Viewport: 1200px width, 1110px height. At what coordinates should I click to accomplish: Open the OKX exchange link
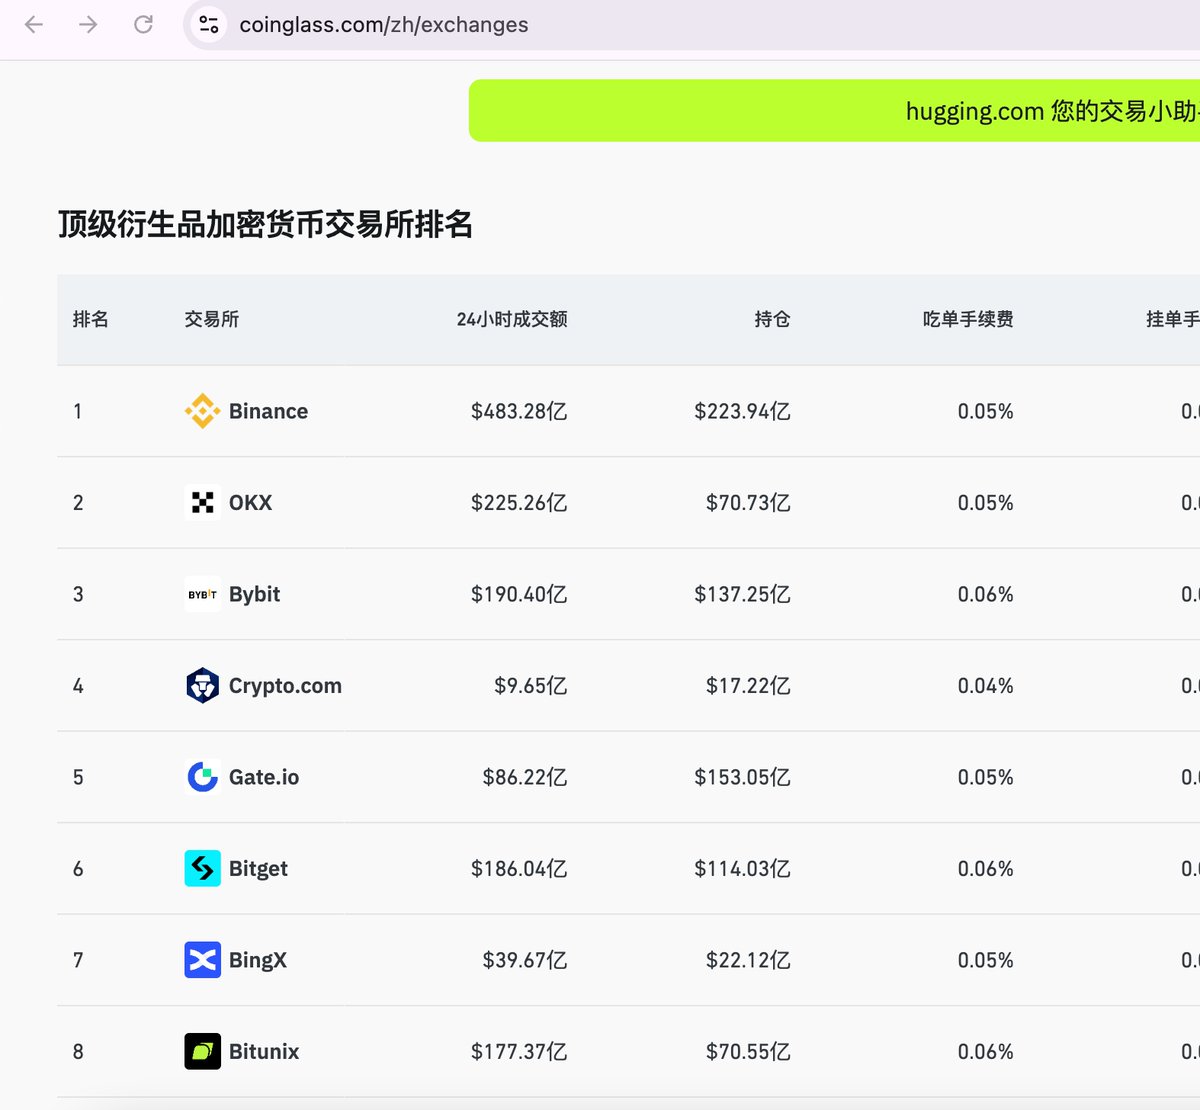point(250,503)
